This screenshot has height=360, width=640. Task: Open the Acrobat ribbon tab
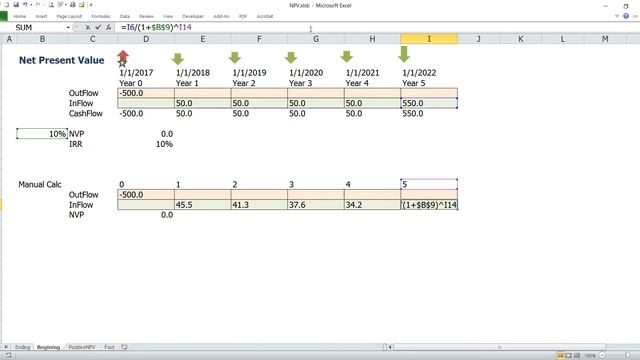pyautogui.click(x=264, y=16)
